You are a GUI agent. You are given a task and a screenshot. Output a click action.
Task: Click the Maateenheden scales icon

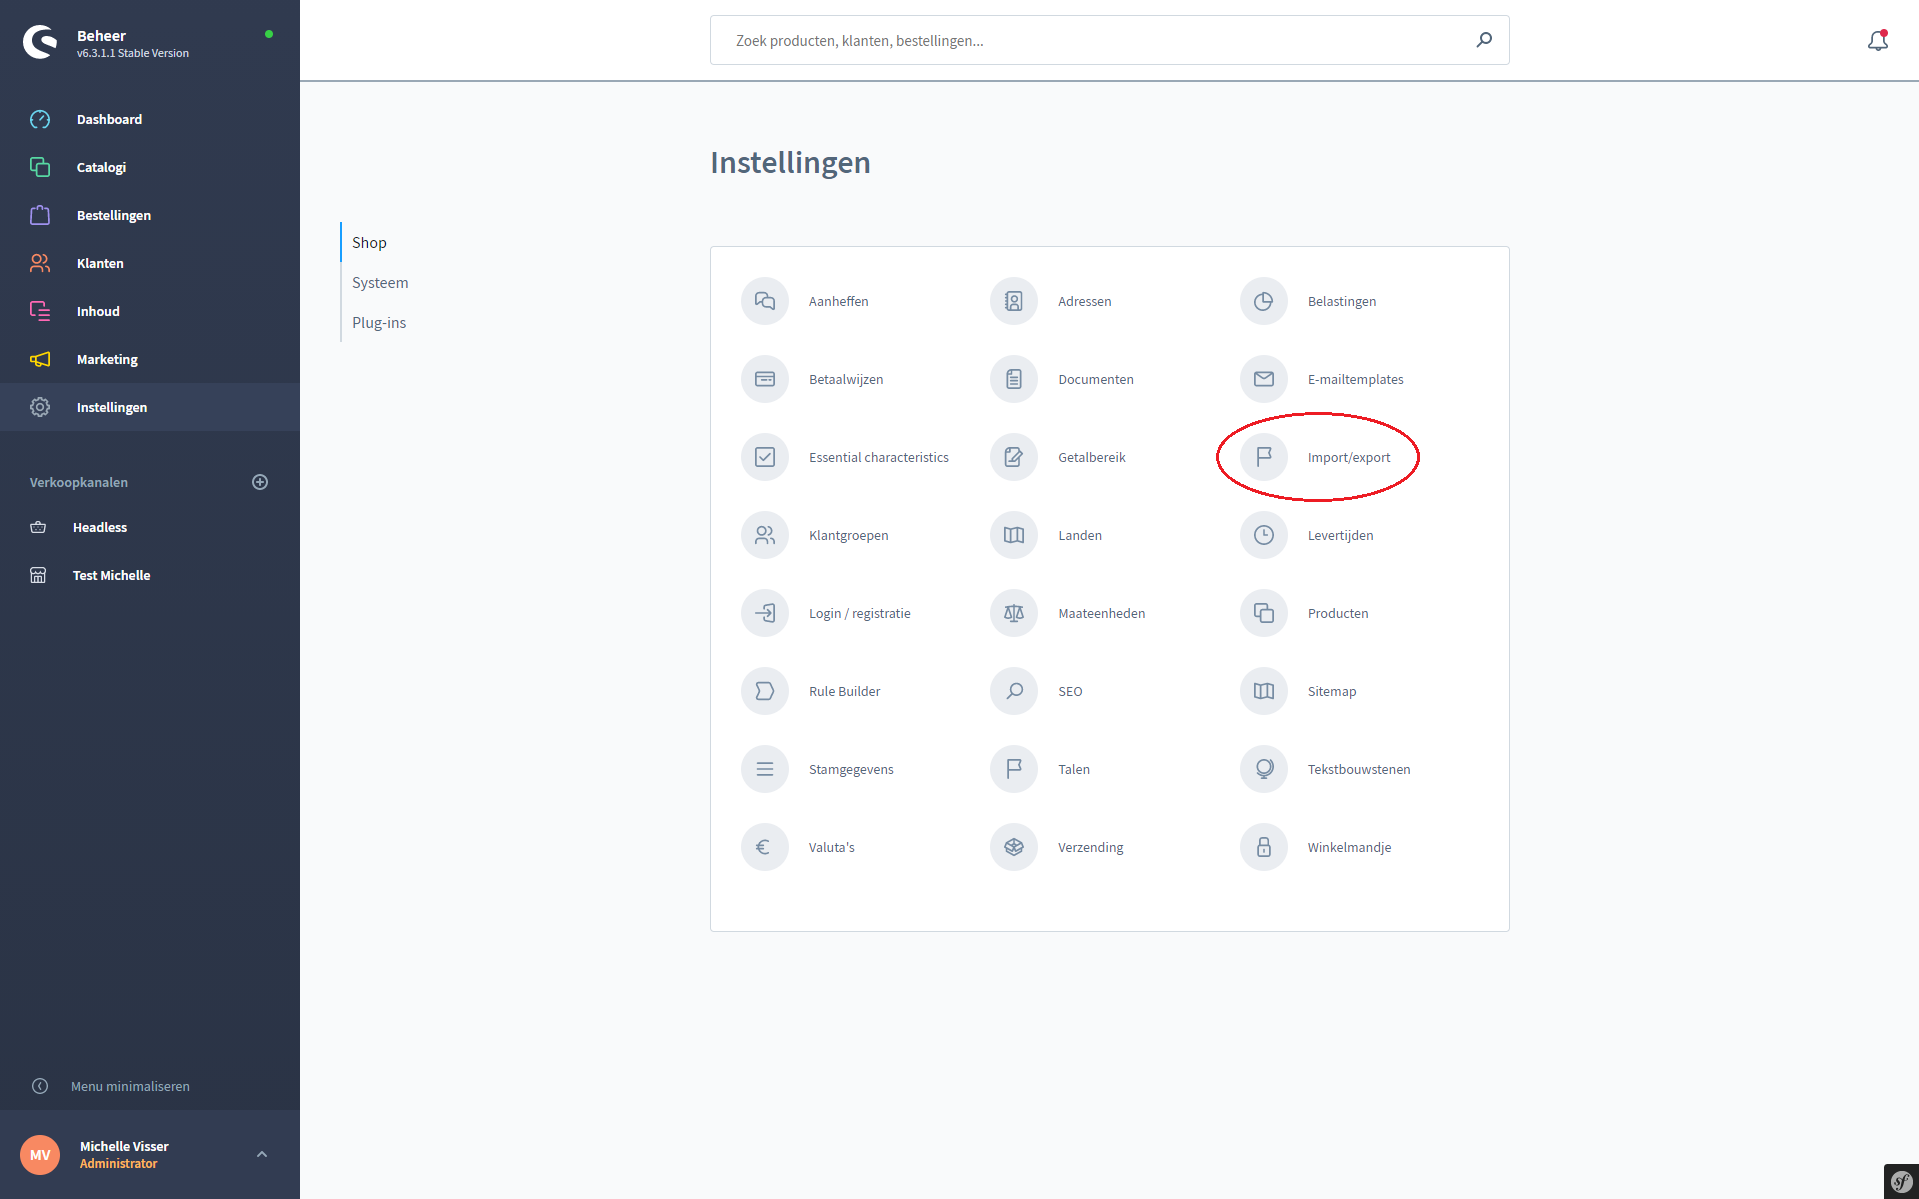coord(1014,613)
